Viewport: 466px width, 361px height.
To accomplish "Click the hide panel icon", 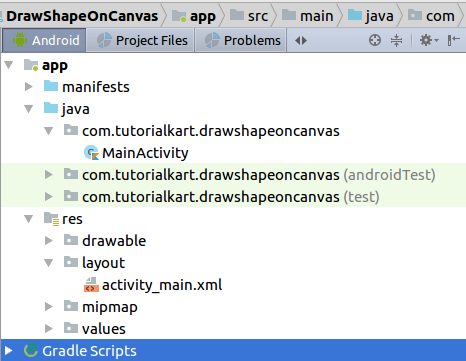I will coord(454,40).
